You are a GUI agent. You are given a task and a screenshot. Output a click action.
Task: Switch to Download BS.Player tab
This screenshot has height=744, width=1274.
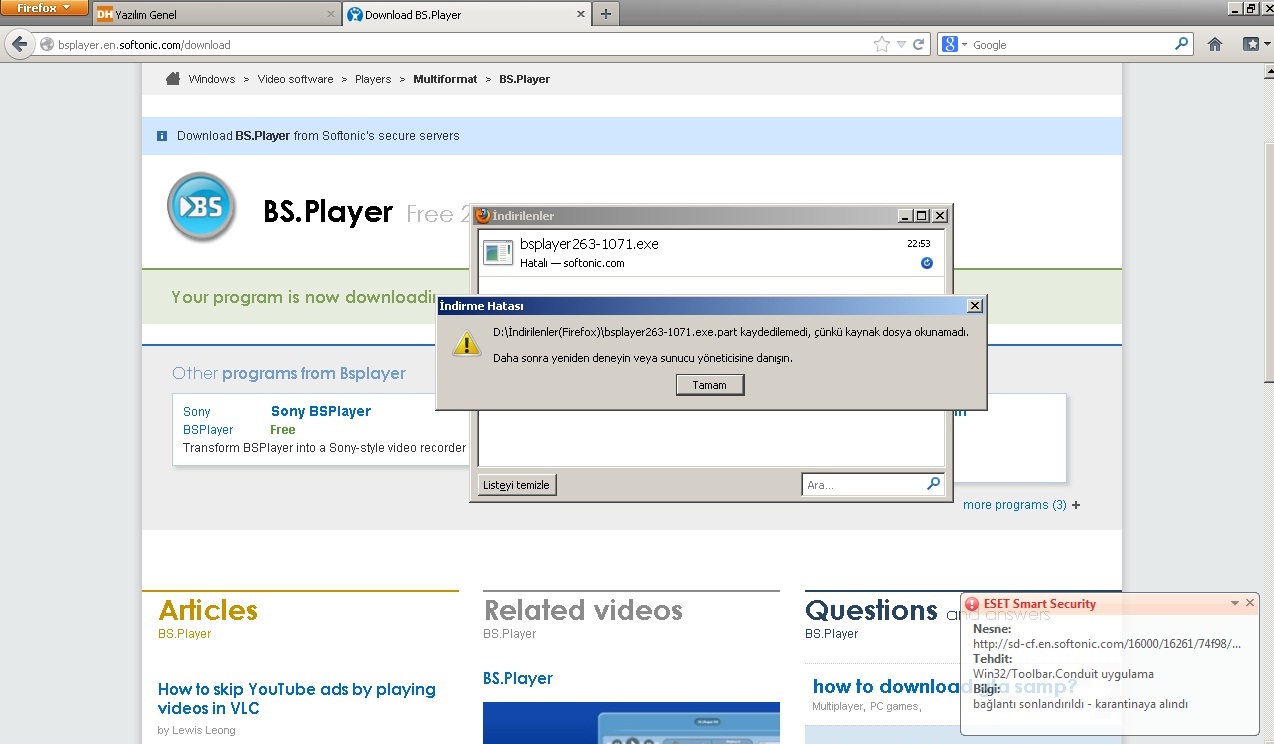[466, 14]
